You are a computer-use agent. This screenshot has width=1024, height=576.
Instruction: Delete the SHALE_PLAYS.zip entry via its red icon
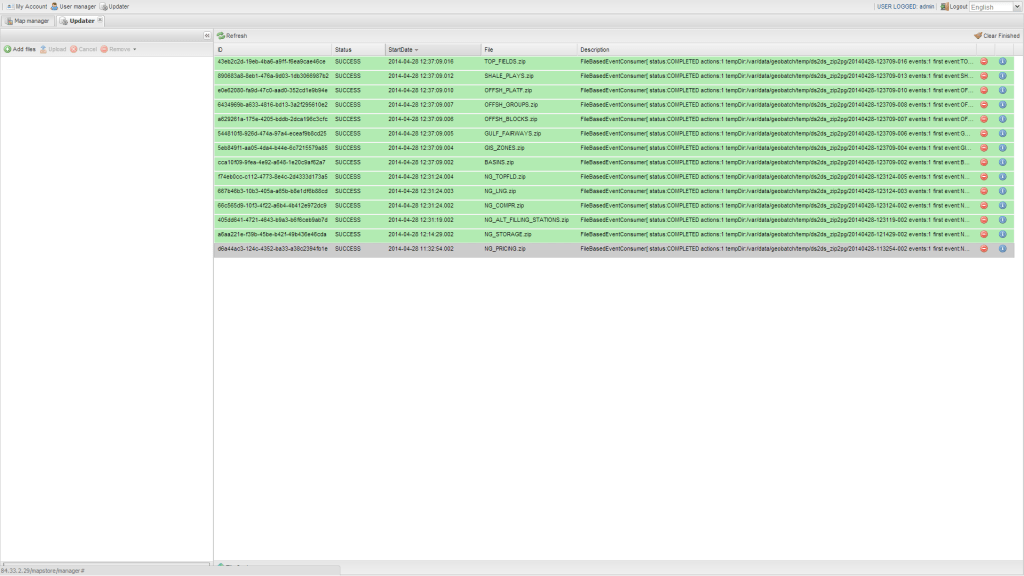984,76
